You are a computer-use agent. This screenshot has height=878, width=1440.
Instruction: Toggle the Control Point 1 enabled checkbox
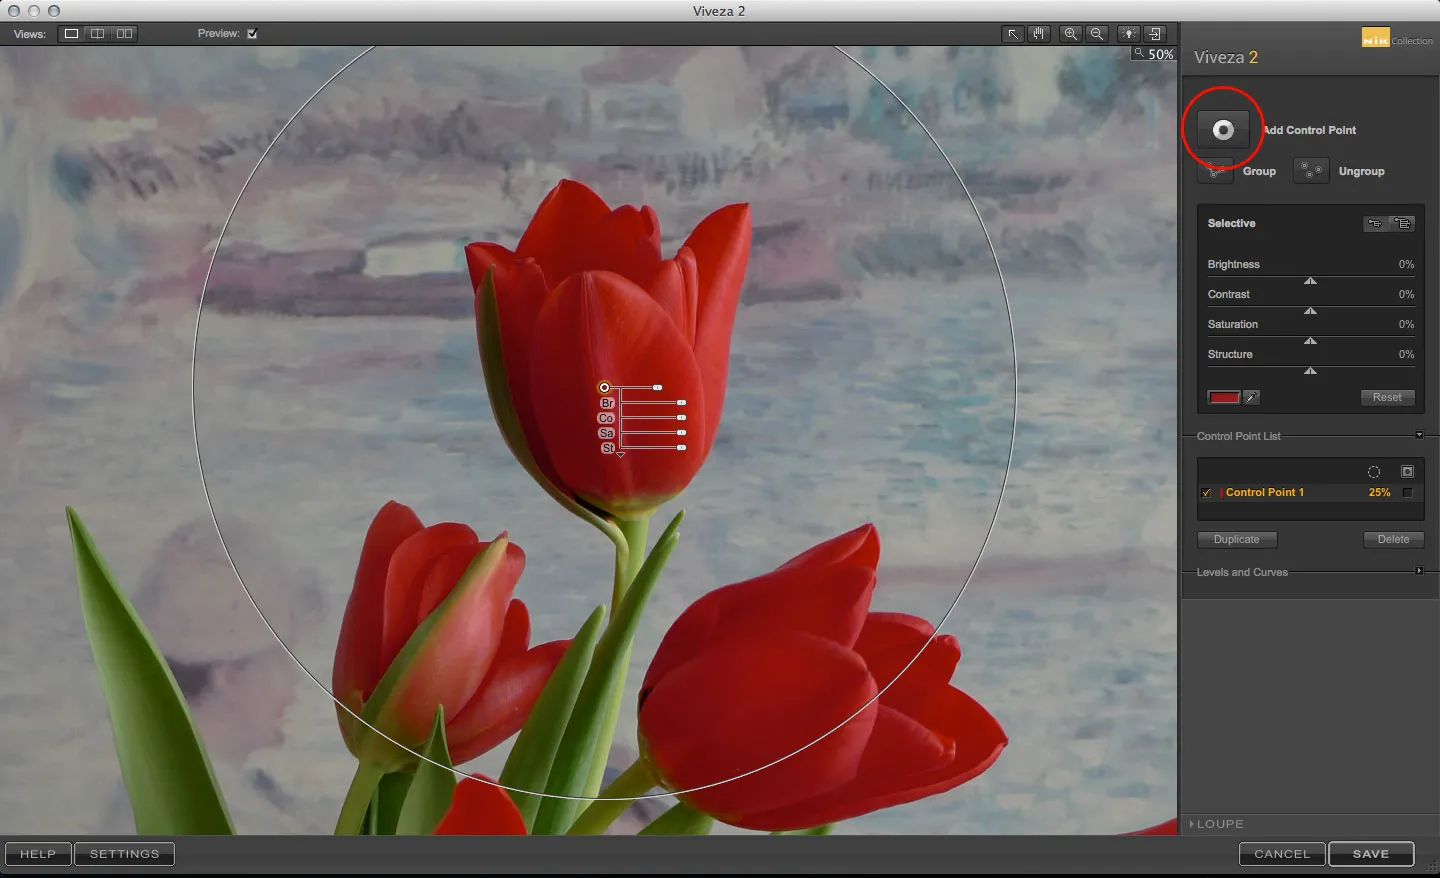(1206, 493)
